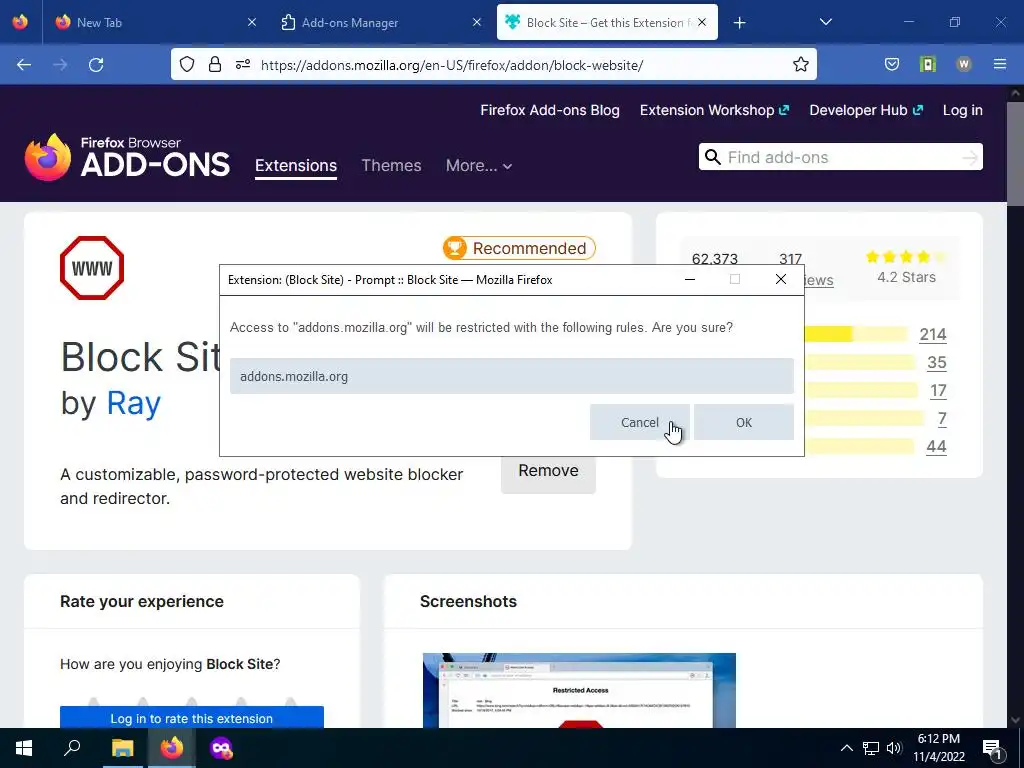The height and width of the screenshot is (768, 1024).
Task: Show hidden system tray icons
Action: 846,748
